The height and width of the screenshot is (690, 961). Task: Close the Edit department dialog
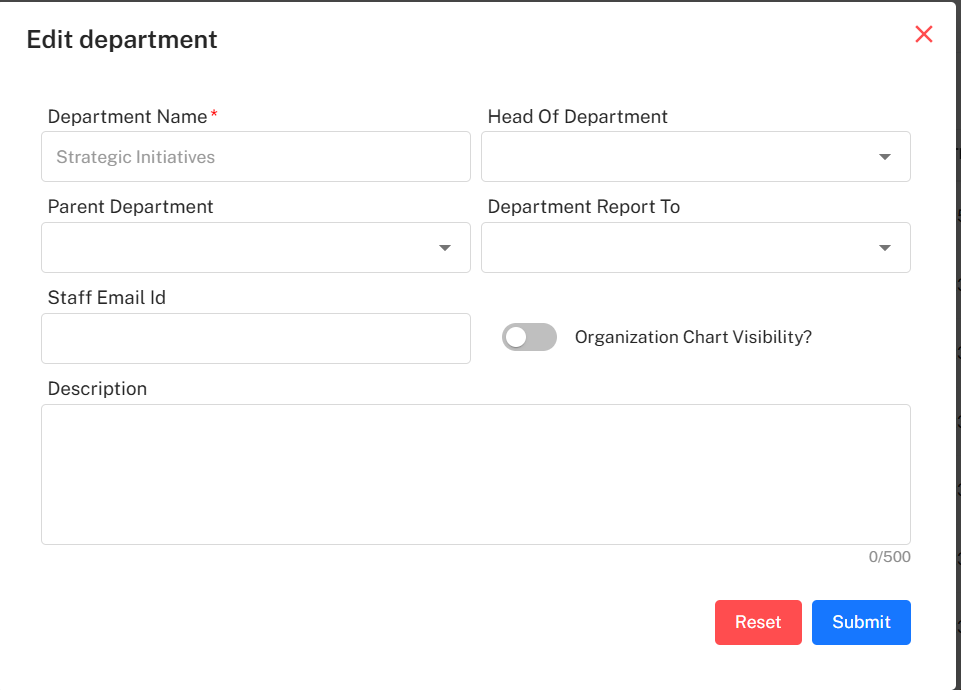coord(924,34)
